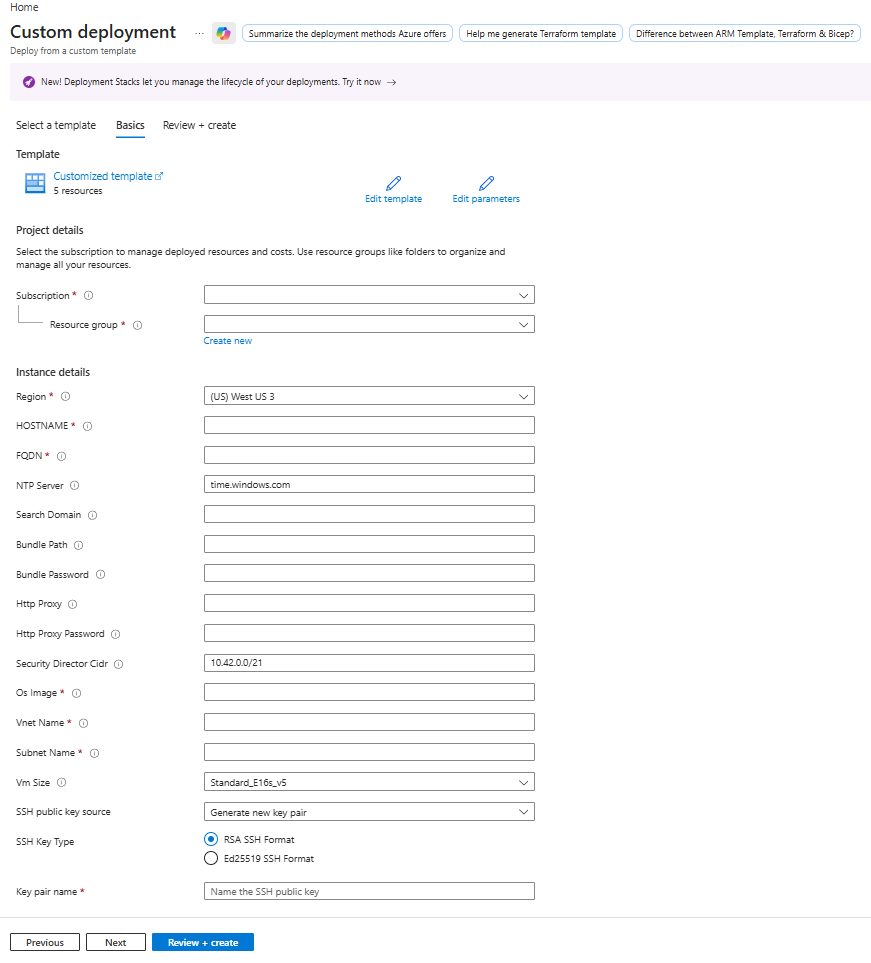This screenshot has height=963, width=871.
Task: Show info tooltip for Search Domain
Action: pyautogui.click(x=93, y=515)
